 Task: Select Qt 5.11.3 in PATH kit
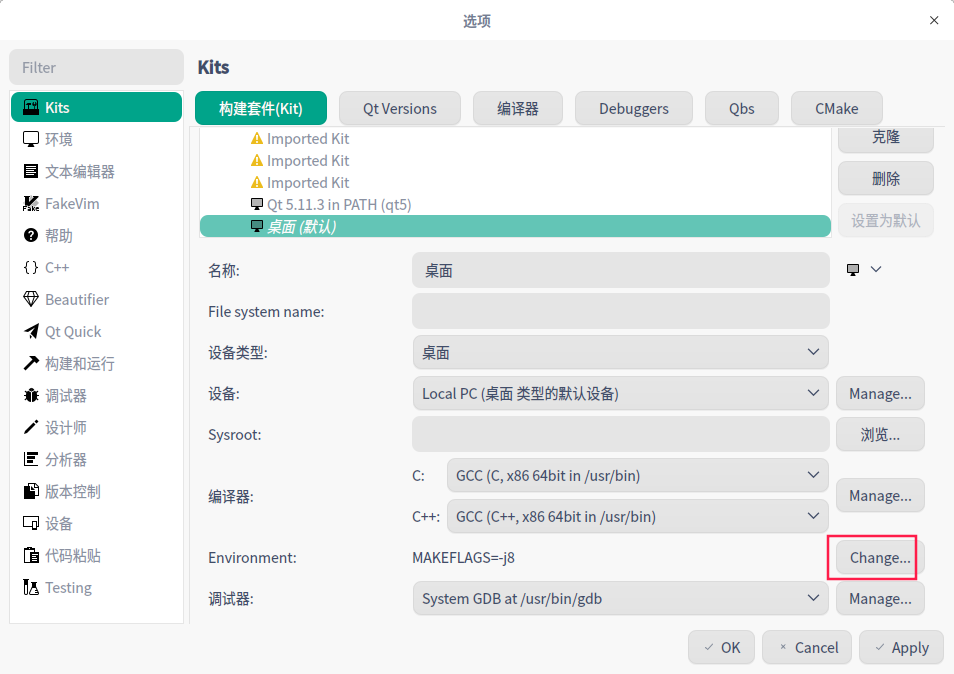pyautogui.click(x=338, y=205)
